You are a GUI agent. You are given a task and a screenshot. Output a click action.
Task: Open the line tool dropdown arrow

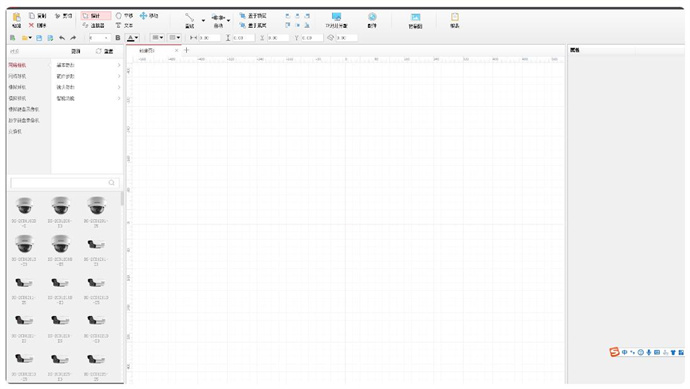[x=203, y=21]
